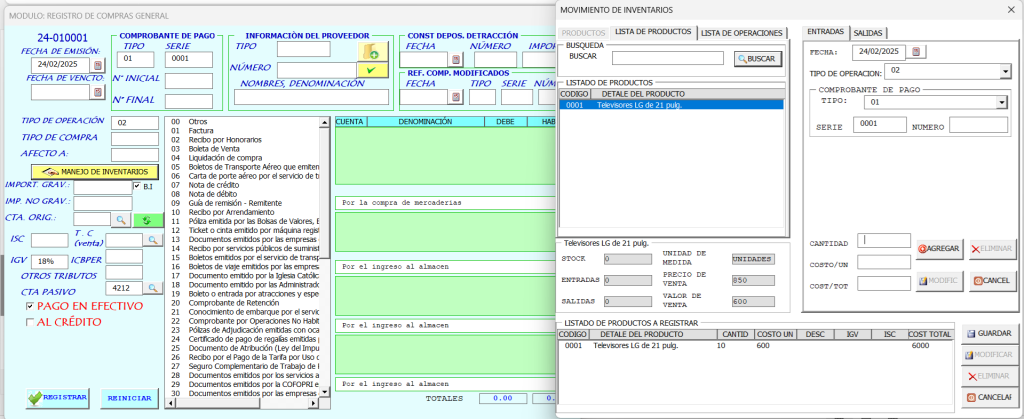Expand the Comprobante de Pago Tipo dropdown
The width and height of the screenshot is (1024, 419).
coord(1001,102)
